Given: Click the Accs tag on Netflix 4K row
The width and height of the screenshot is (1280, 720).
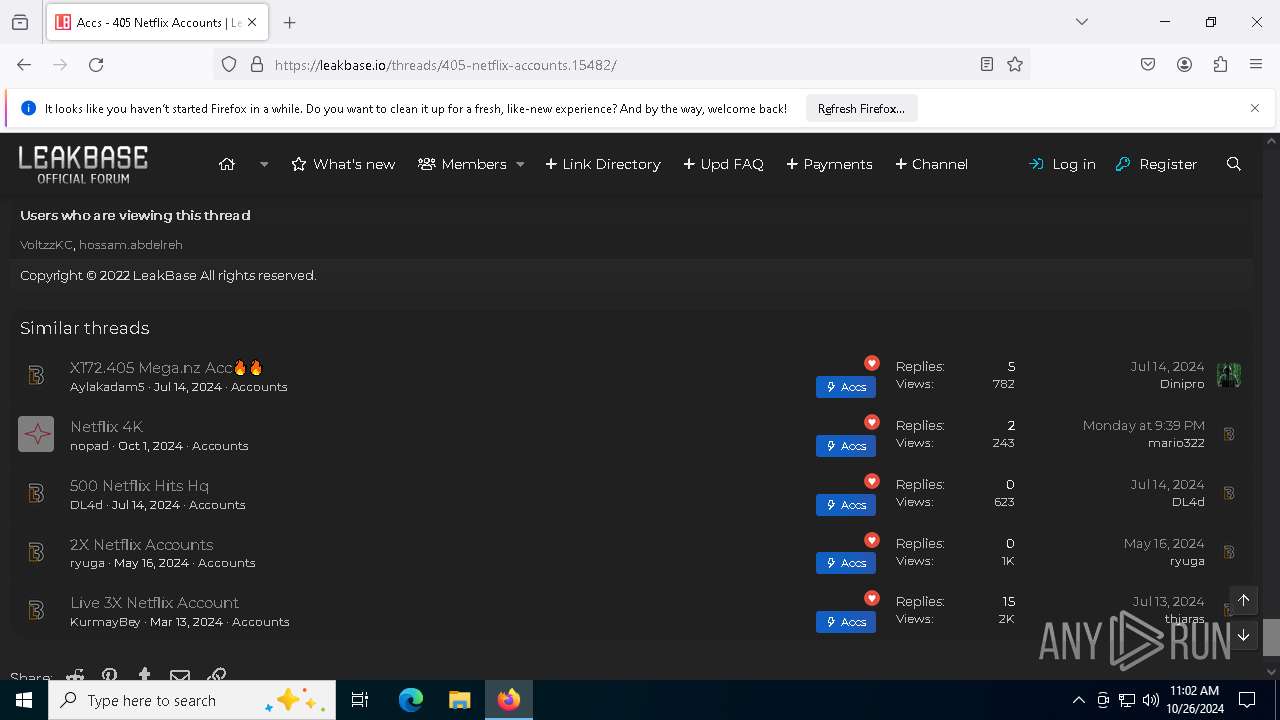Looking at the screenshot, I should 846,445.
